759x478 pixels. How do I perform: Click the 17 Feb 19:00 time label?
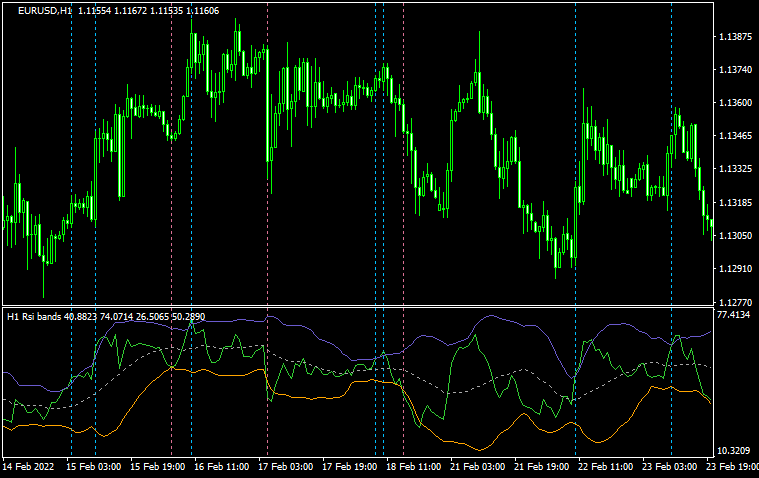point(349,466)
